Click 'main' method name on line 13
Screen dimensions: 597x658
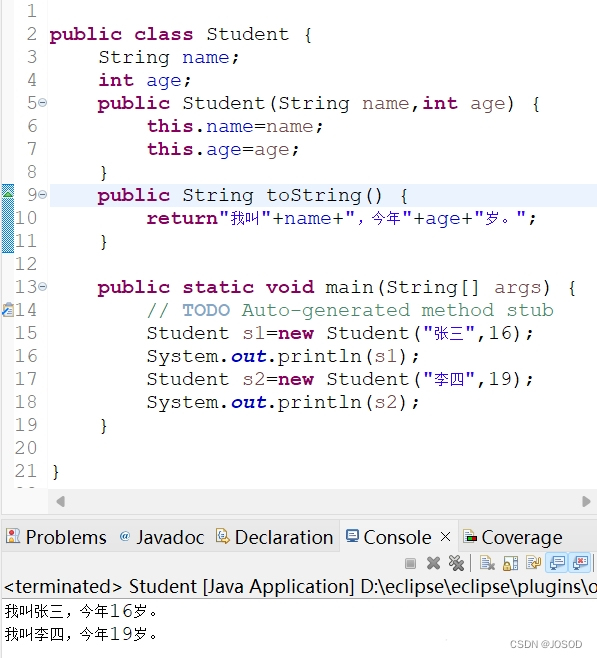tap(349, 287)
